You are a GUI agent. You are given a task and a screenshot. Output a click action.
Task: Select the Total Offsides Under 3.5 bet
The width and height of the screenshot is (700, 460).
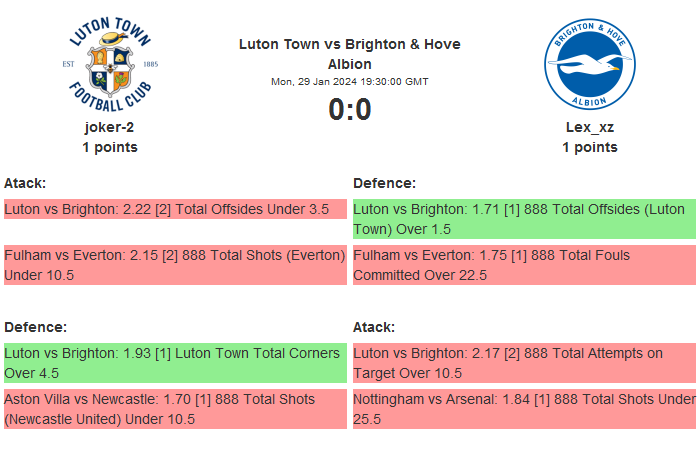pyautogui.click(x=167, y=209)
